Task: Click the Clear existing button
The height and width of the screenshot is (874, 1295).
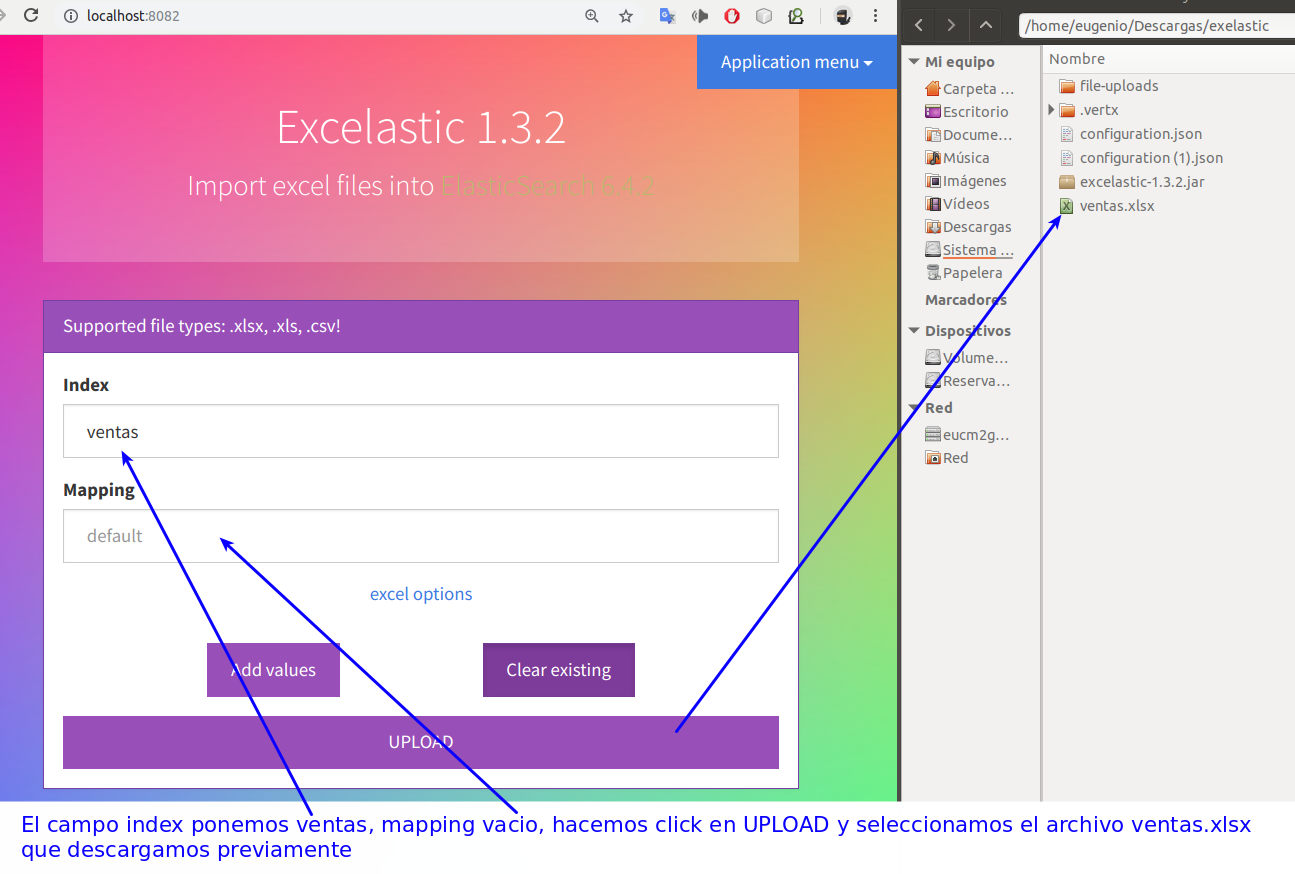Action: [559, 670]
